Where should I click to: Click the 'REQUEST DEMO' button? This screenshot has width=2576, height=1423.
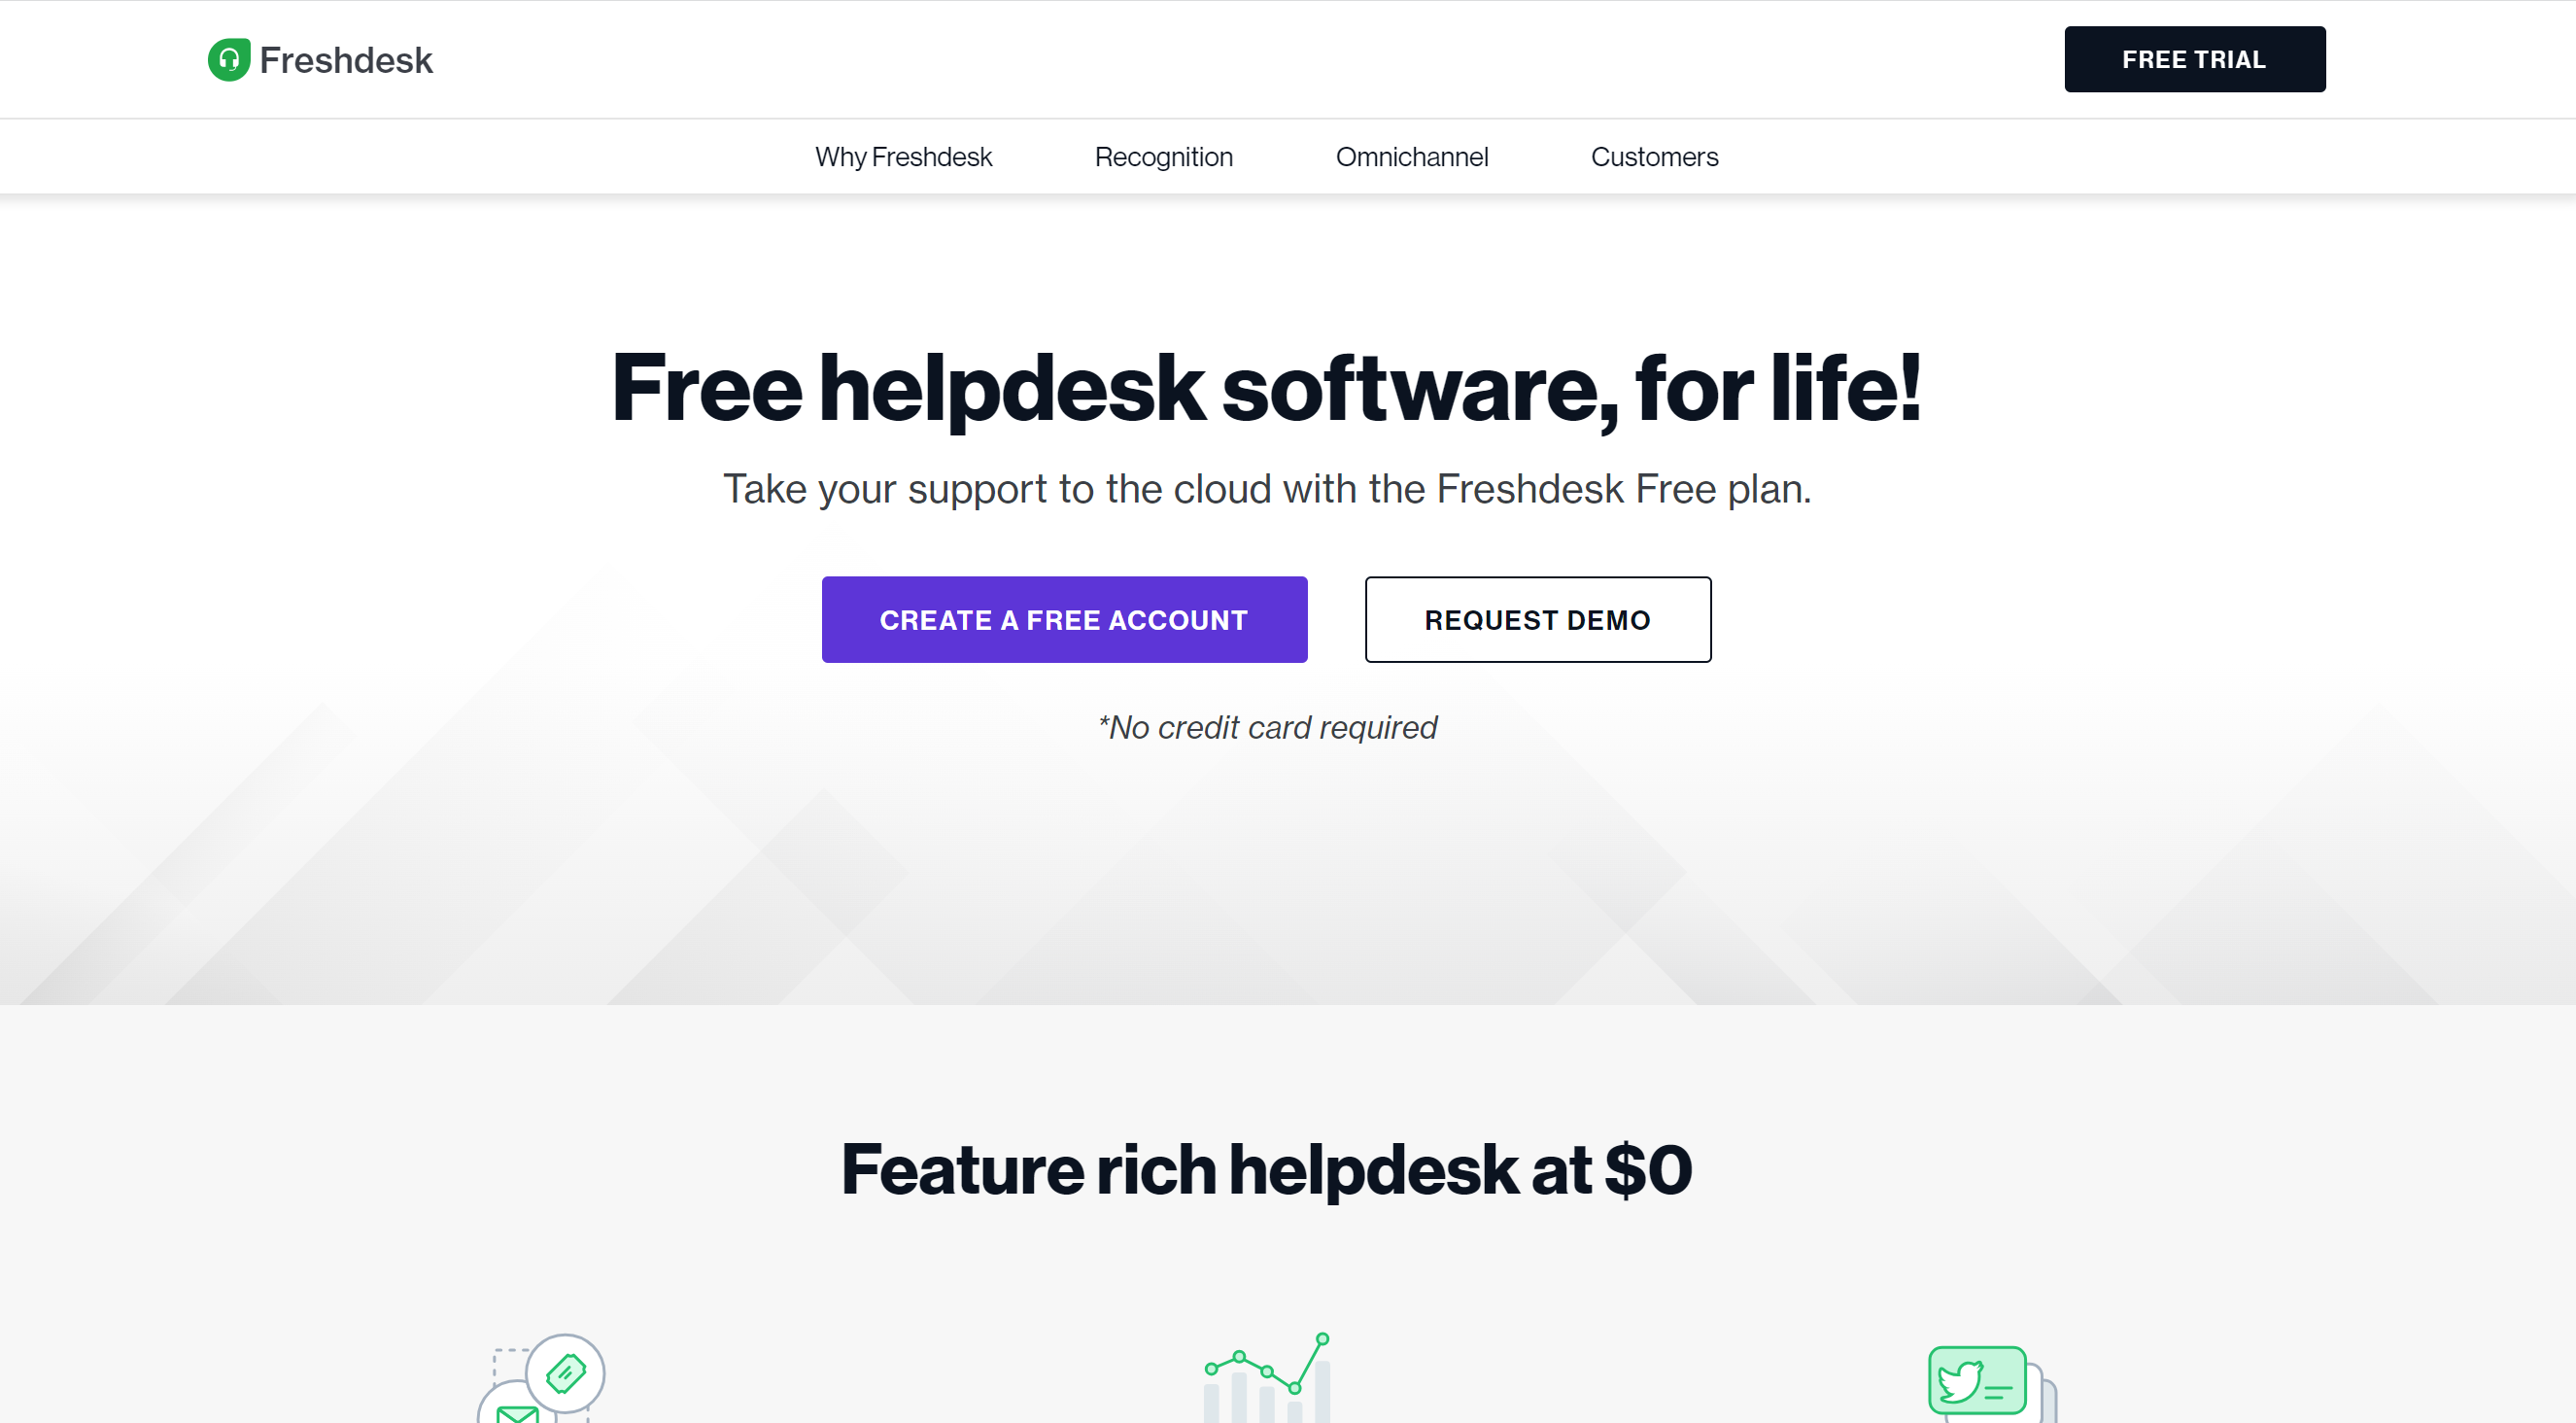(1539, 618)
